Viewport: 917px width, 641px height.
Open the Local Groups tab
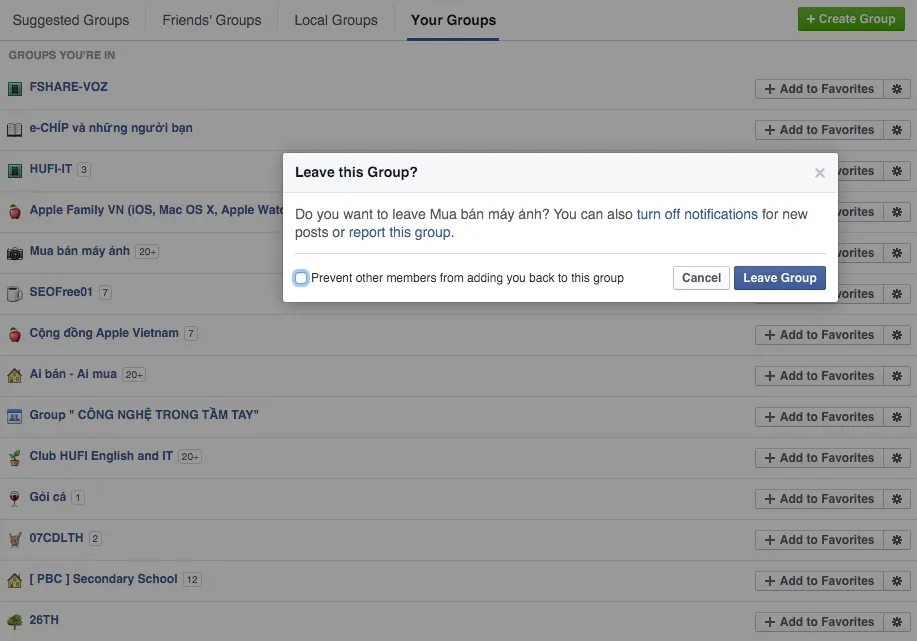coord(335,19)
